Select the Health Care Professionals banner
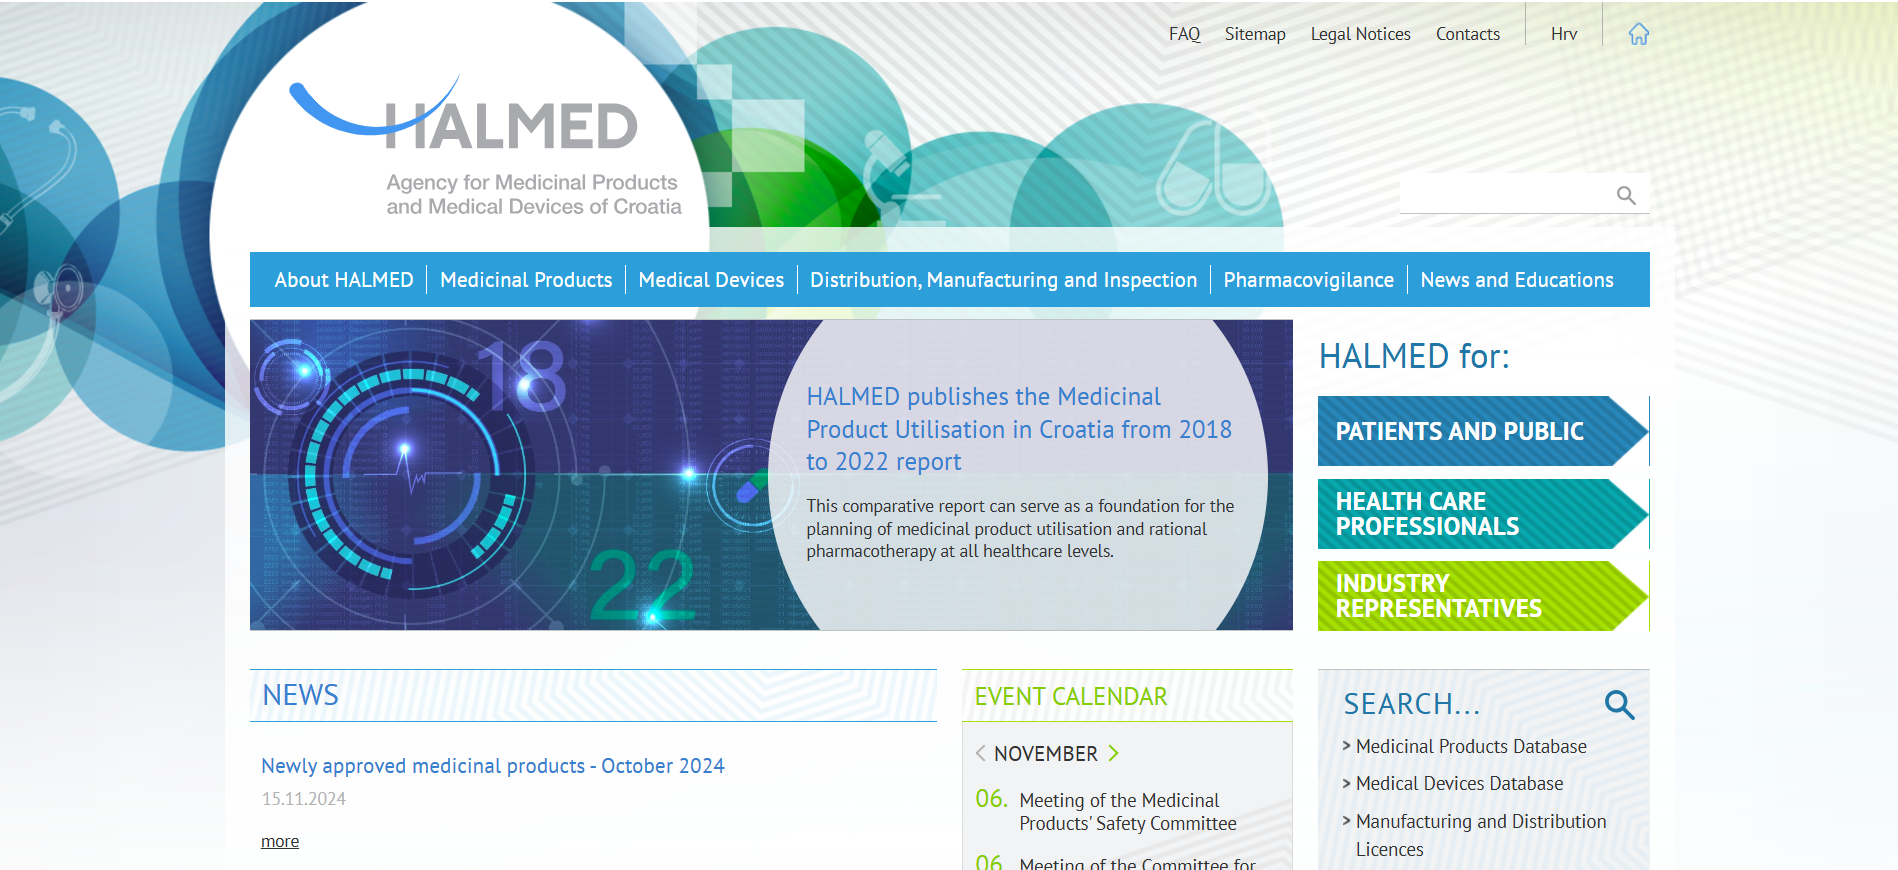Screen dimensions: 1898x870 pos(1478,514)
